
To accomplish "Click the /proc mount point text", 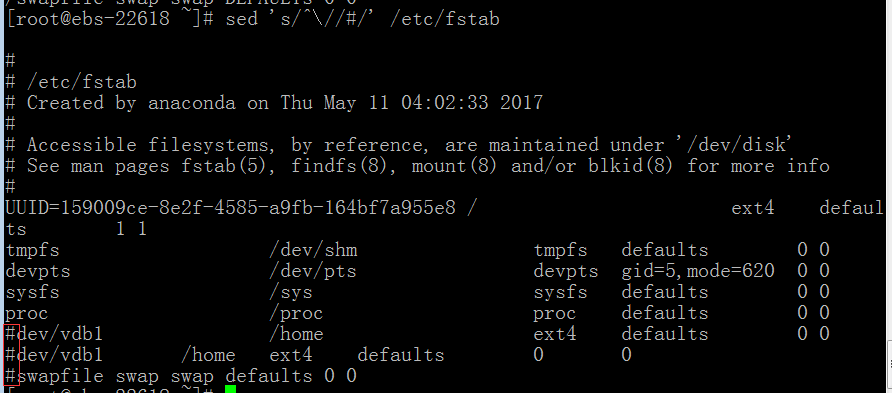I will 296,313.
